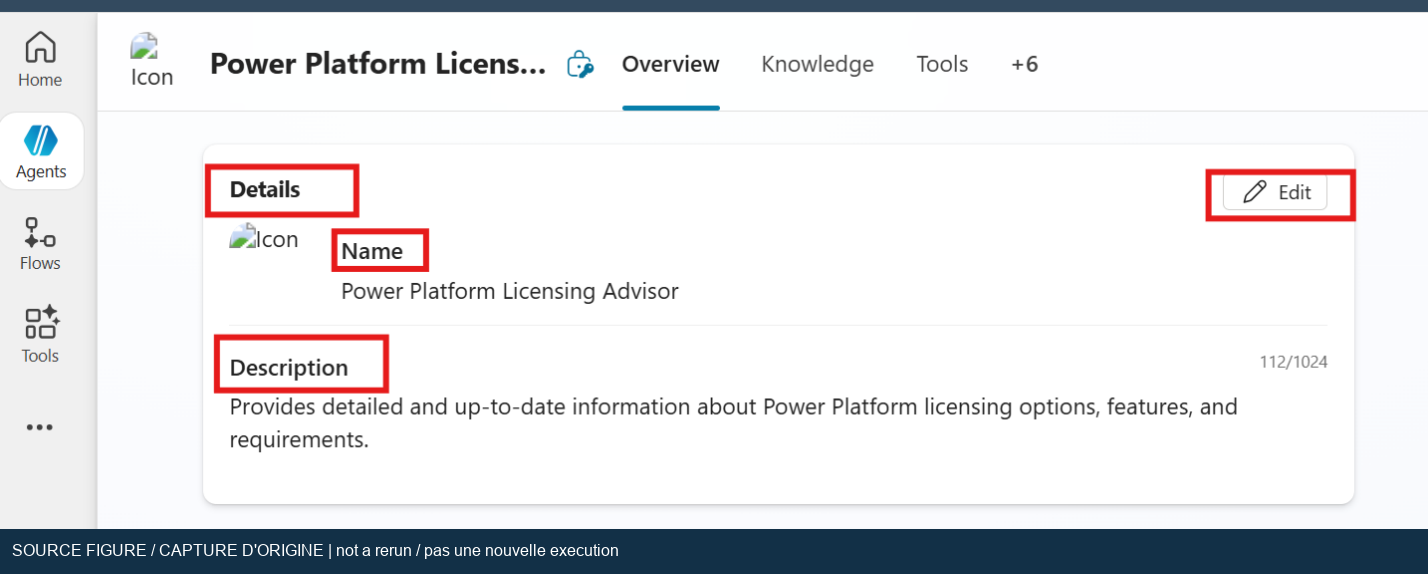Viewport: 1428px width, 574px height.
Task: Open Flows from the sidebar
Action: click(40, 244)
